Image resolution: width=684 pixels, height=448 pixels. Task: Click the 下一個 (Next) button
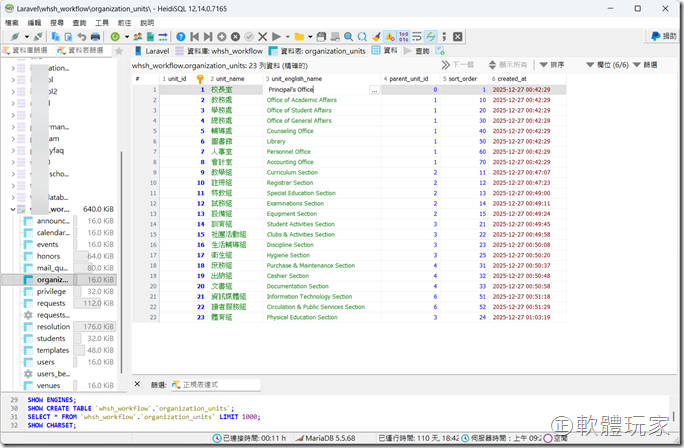pyautogui.click(x=455, y=64)
